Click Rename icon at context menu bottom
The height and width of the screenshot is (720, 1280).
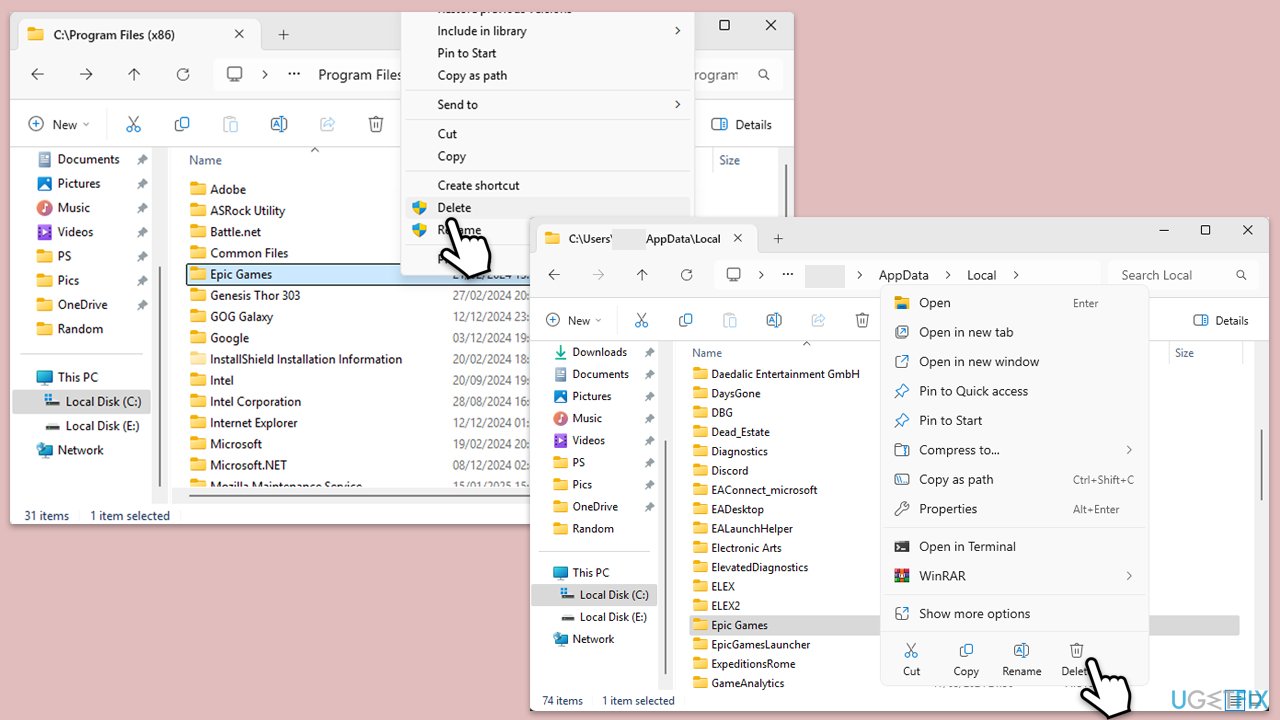(1021, 659)
